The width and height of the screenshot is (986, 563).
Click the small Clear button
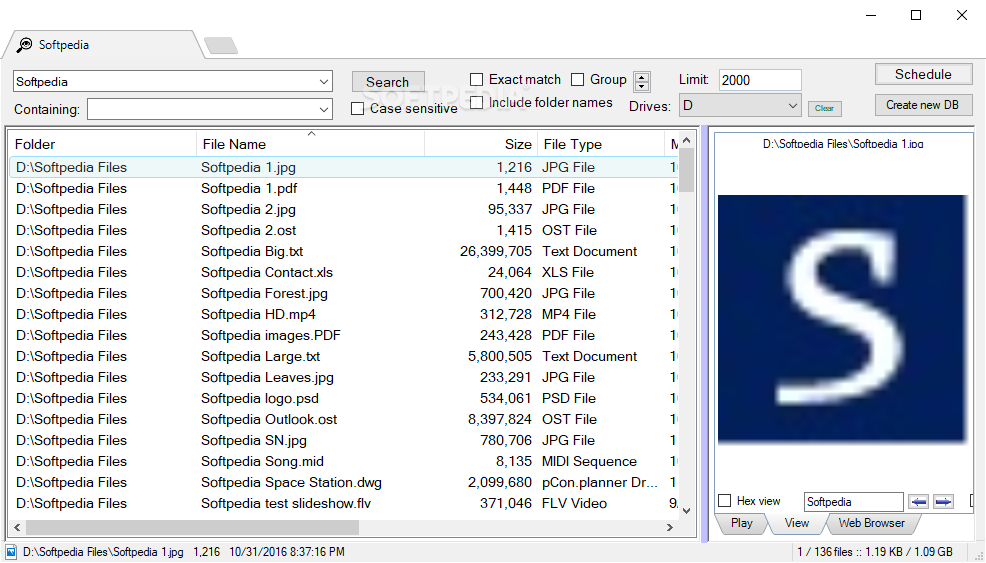point(824,108)
